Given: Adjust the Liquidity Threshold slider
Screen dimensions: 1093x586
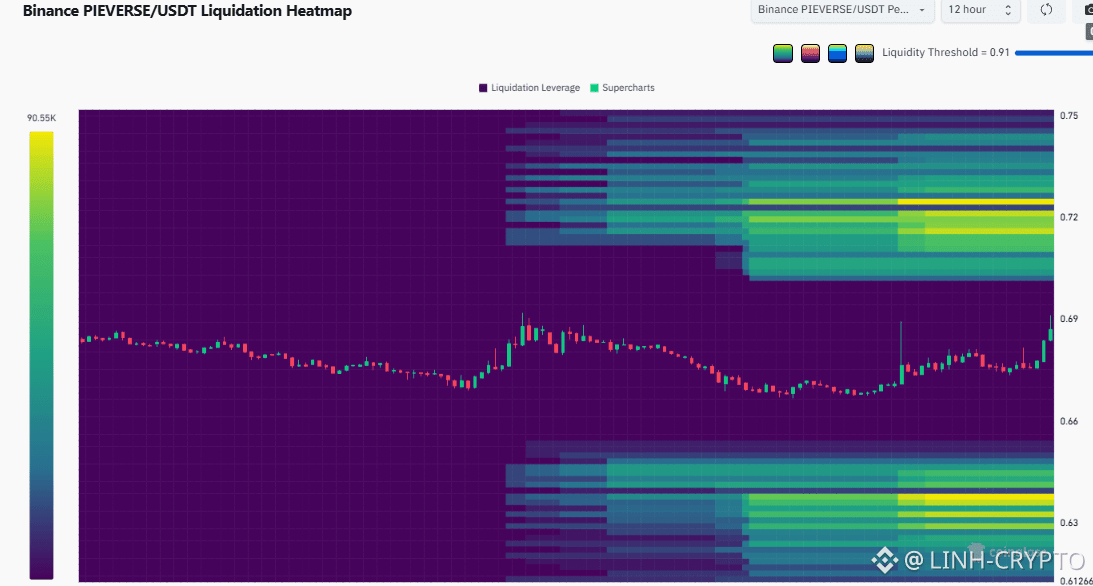Looking at the screenshot, I should pos(1054,53).
